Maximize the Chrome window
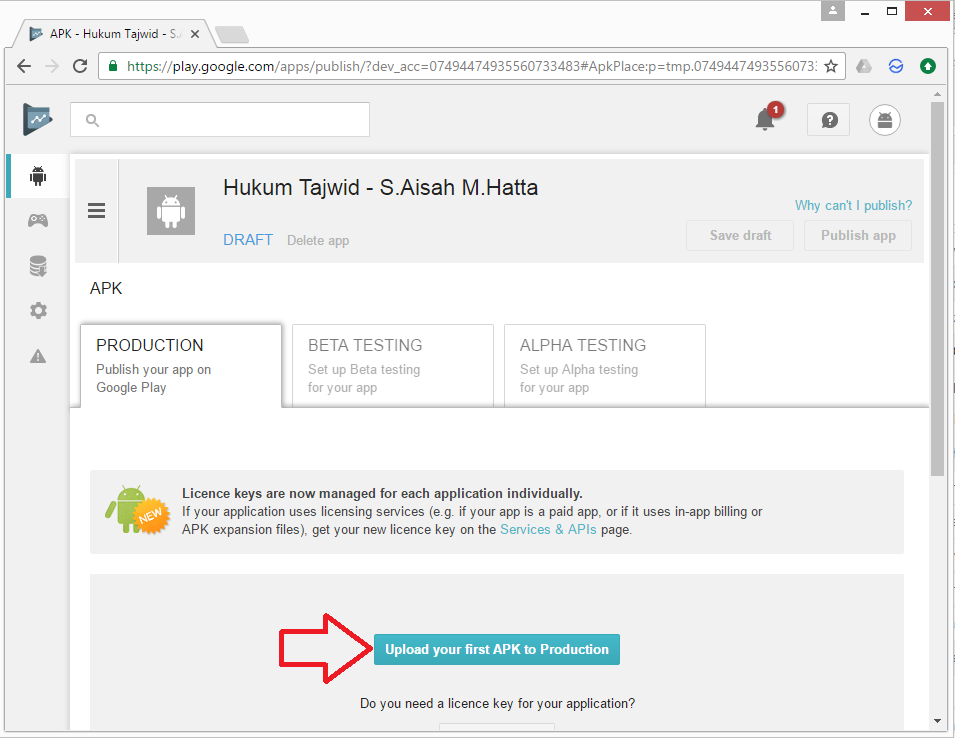 coord(892,11)
